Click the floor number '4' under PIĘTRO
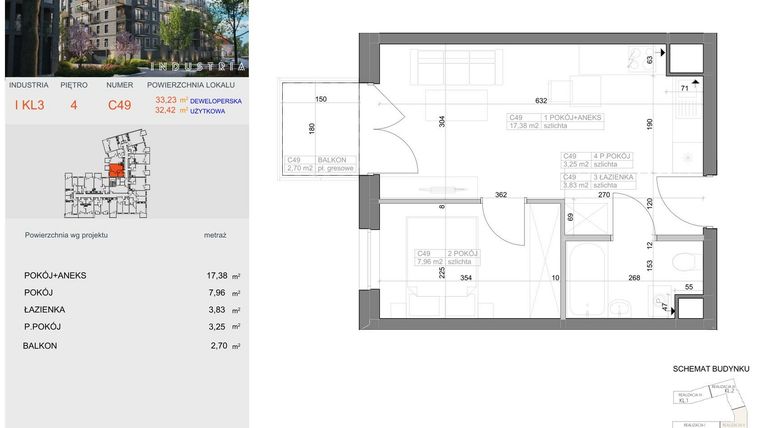The image size is (760, 428). (x=74, y=105)
